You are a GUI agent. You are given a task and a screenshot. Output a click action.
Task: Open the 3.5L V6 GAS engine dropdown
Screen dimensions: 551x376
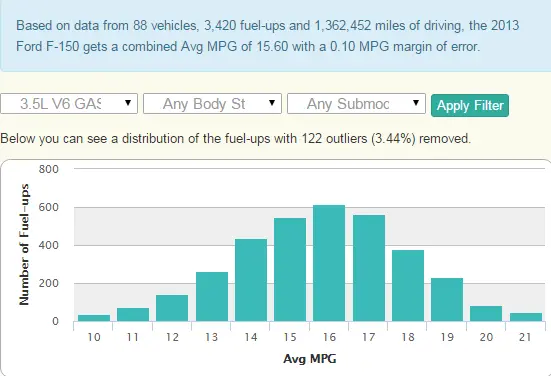click(x=69, y=104)
